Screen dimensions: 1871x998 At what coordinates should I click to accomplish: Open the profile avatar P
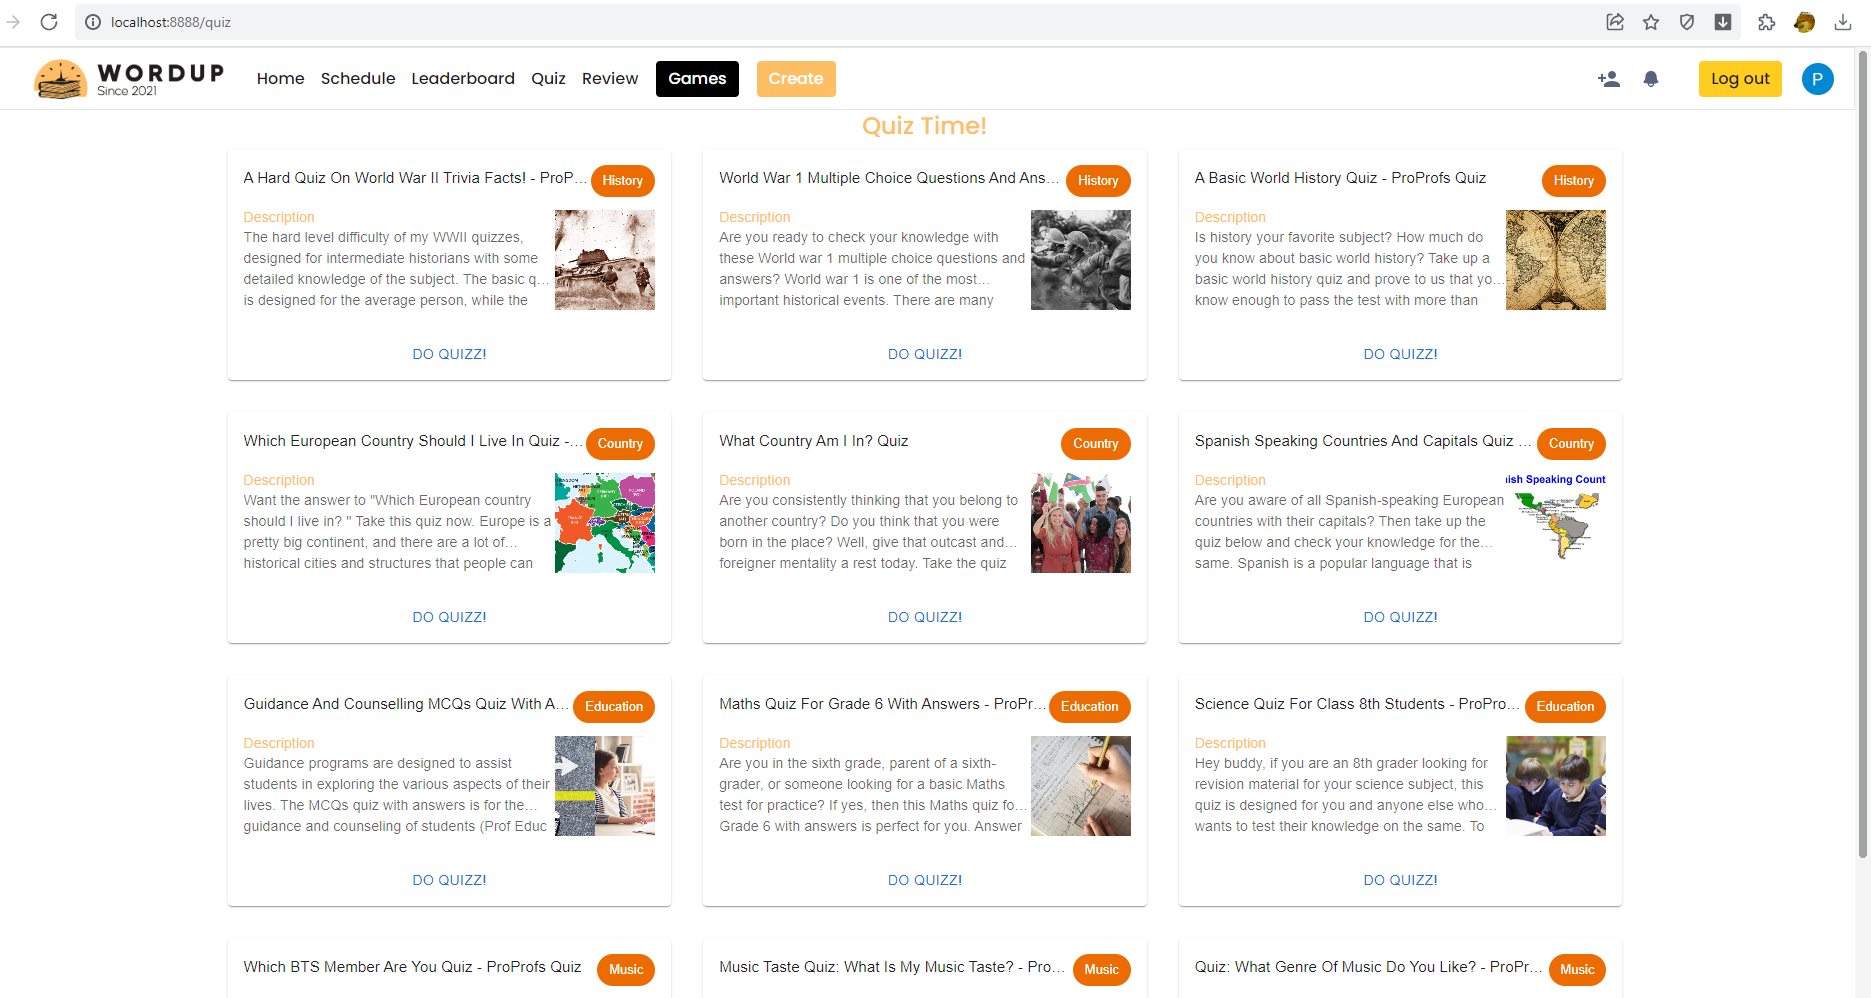(1817, 79)
